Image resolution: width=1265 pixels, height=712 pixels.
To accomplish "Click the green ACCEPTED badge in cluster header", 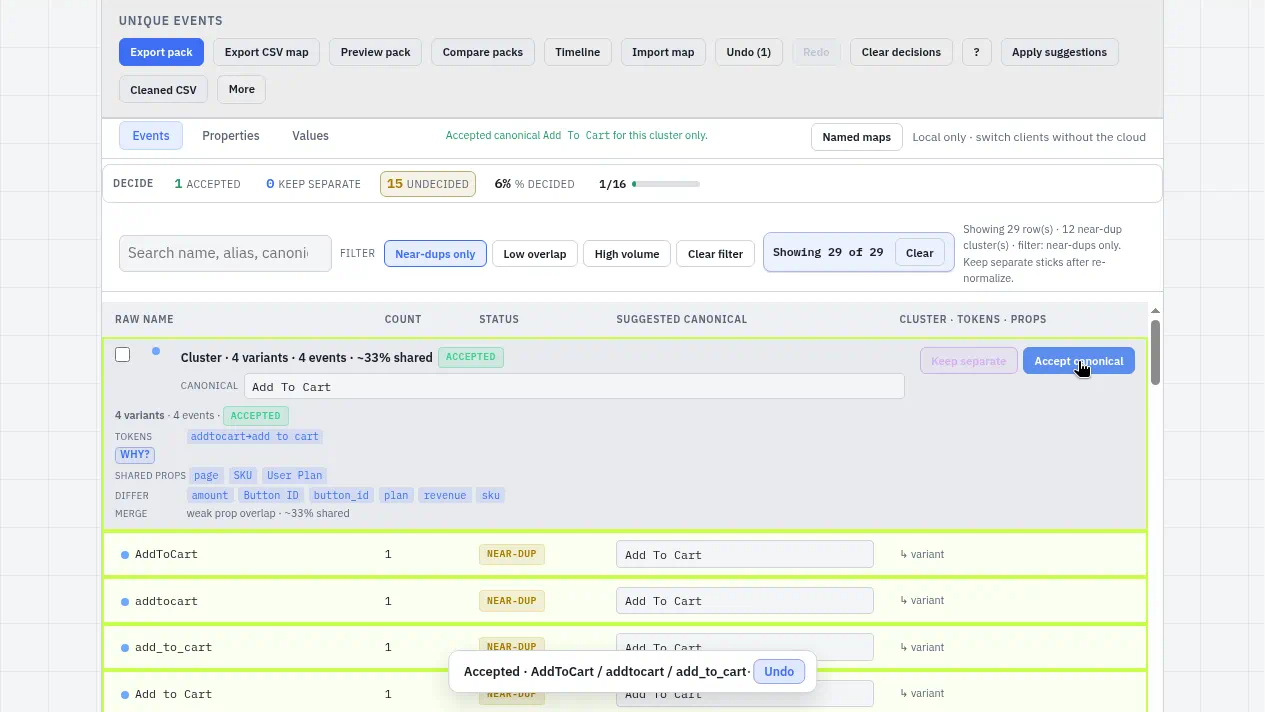I will (x=471, y=357).
